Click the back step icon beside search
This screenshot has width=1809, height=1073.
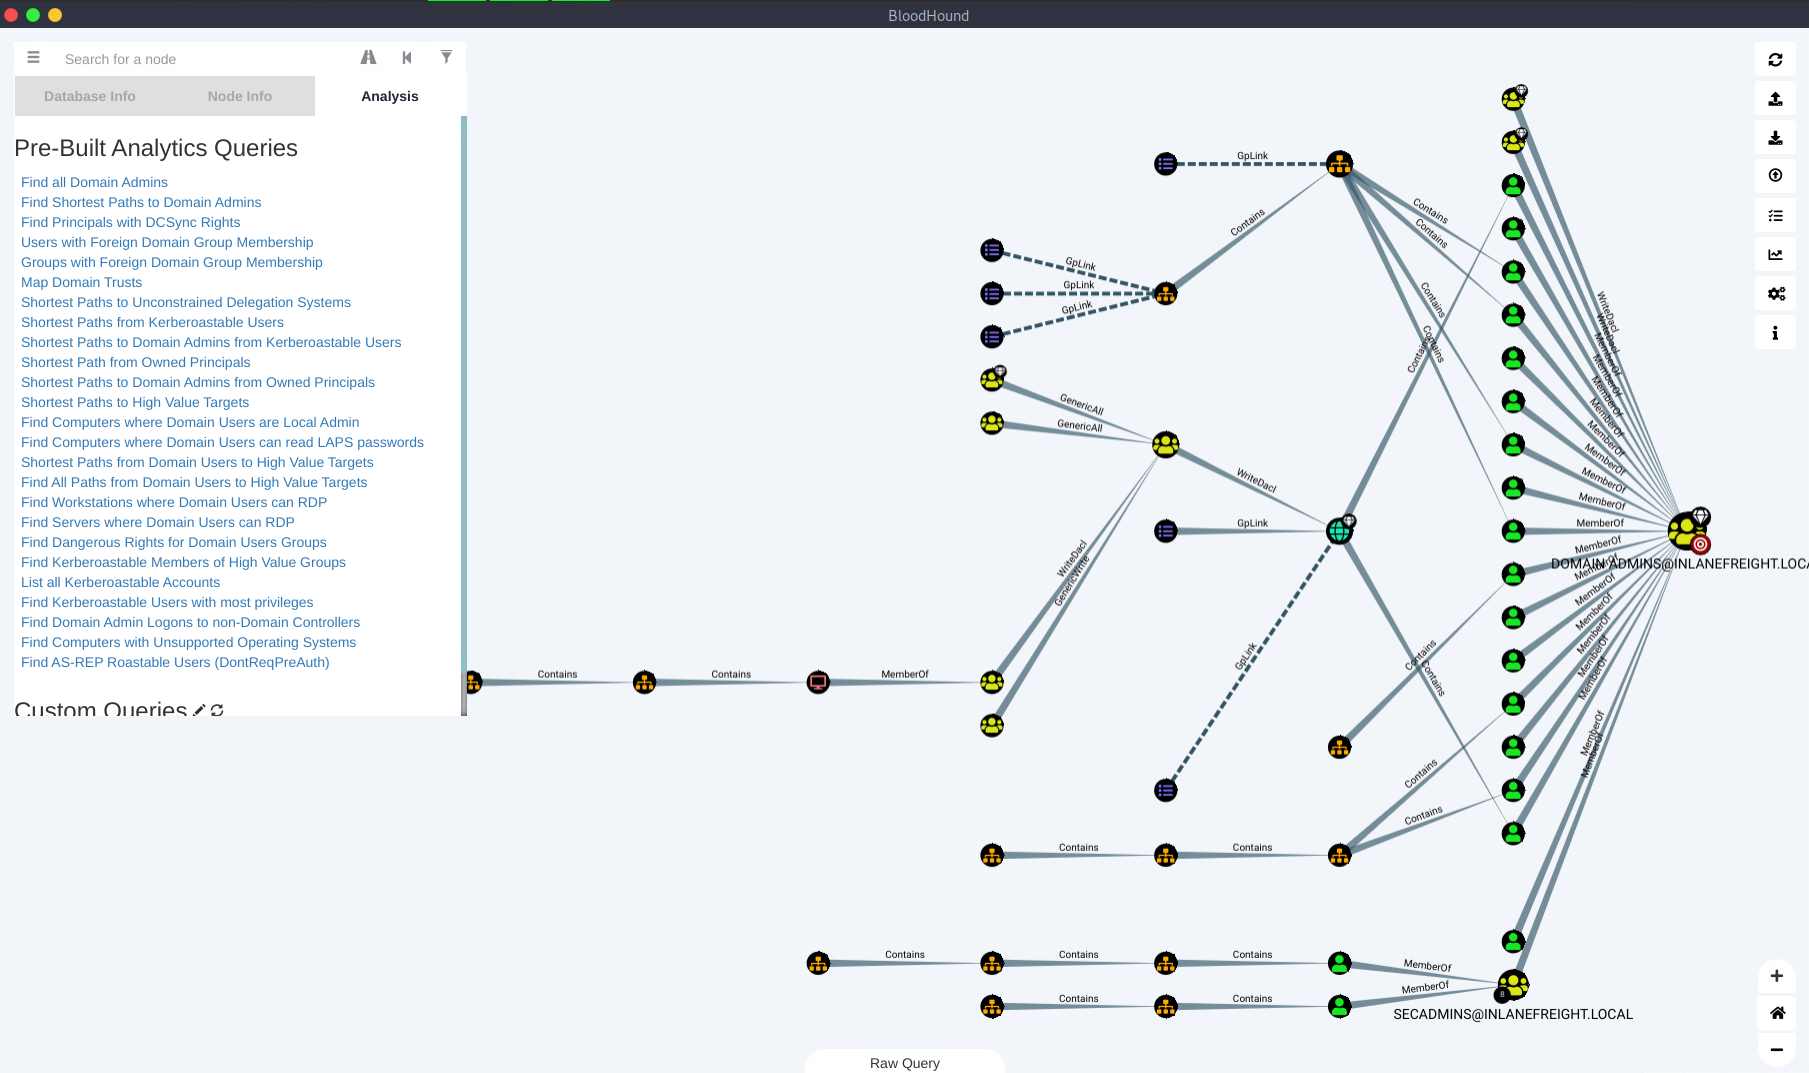point(407,58)
